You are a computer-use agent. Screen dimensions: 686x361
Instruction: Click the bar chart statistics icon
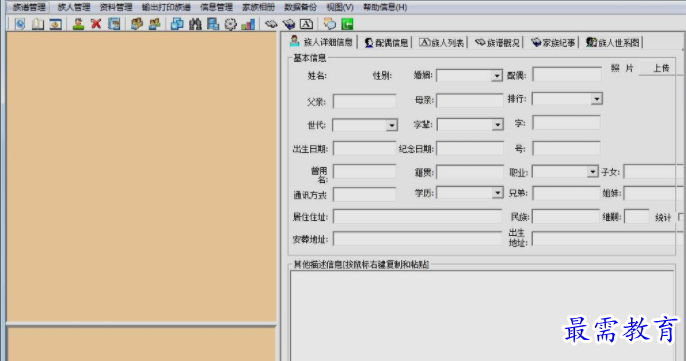[248, 24]
